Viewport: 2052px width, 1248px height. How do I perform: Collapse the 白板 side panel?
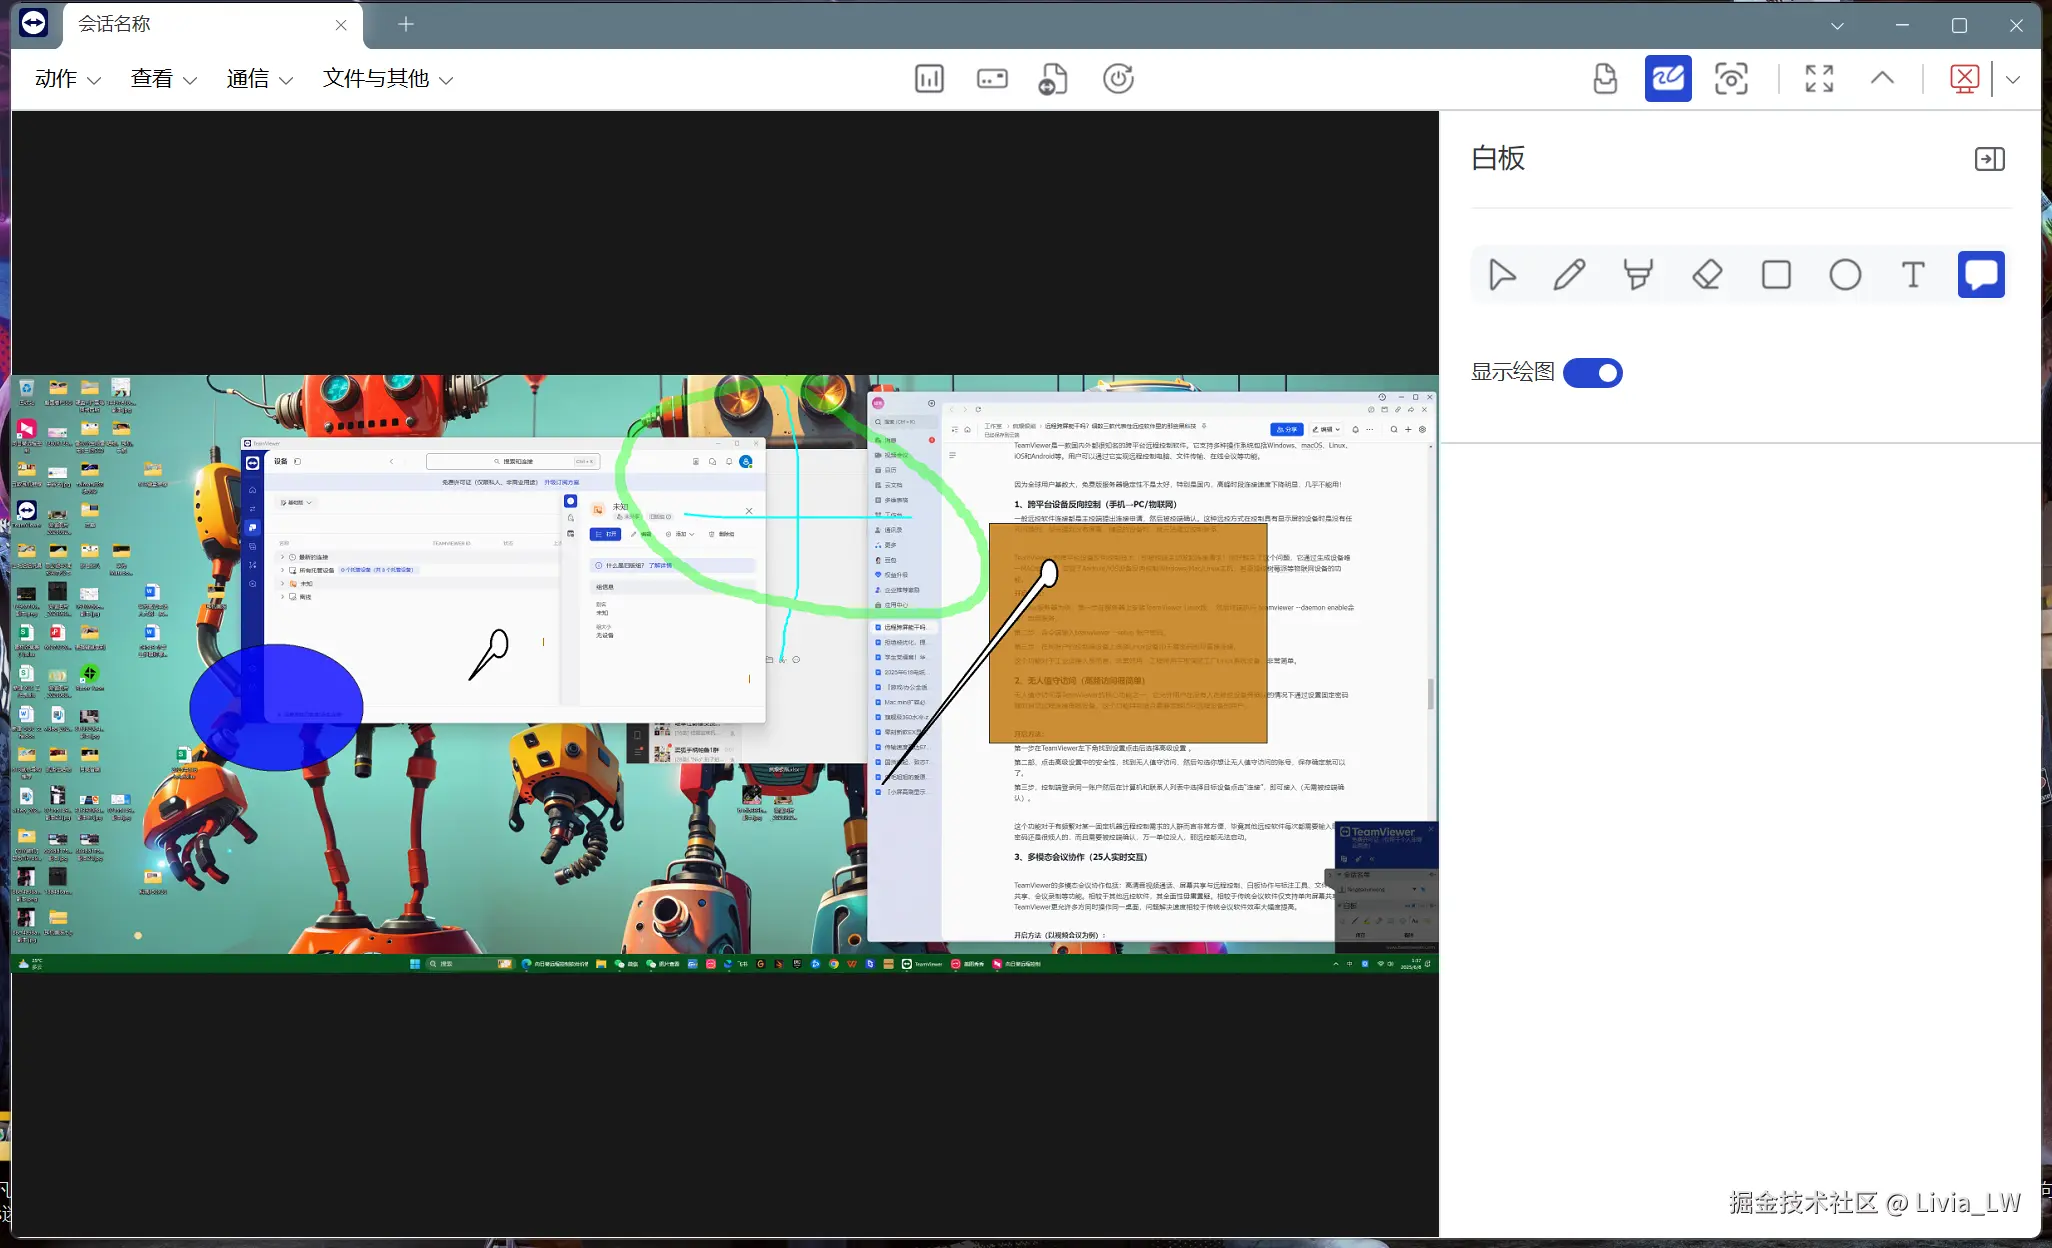[1989, 159]
